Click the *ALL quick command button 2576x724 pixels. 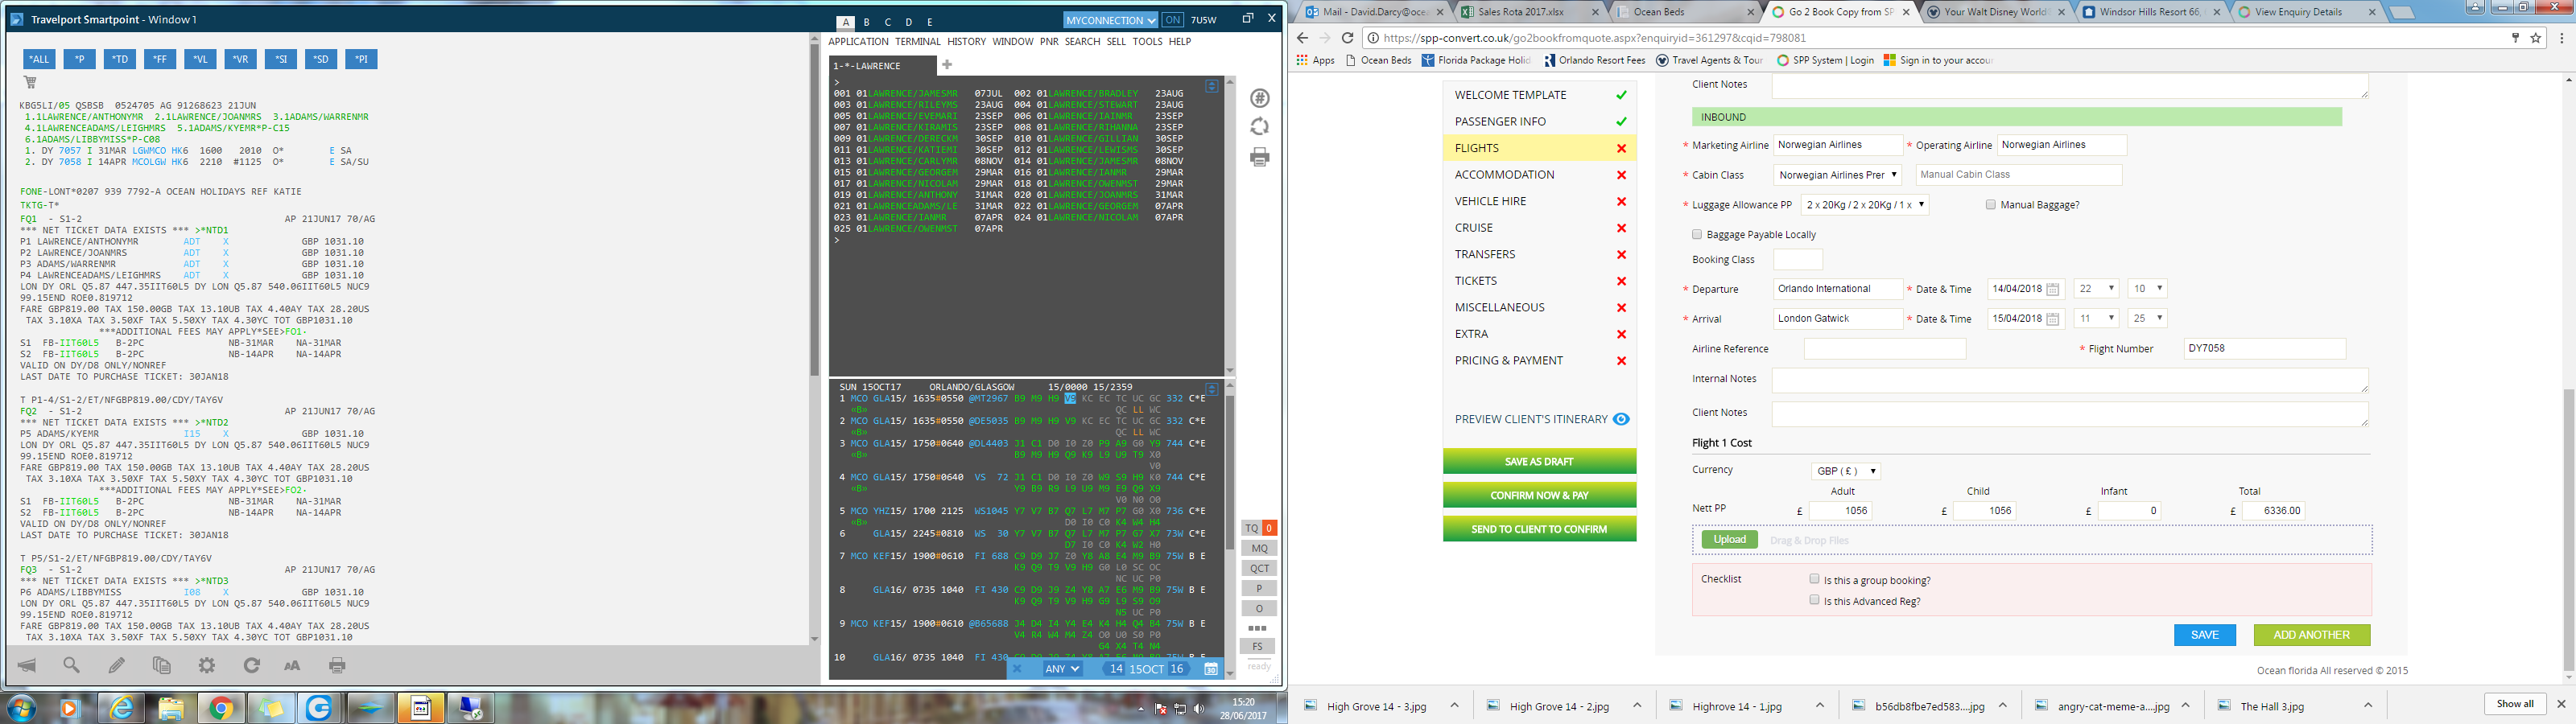39,60
